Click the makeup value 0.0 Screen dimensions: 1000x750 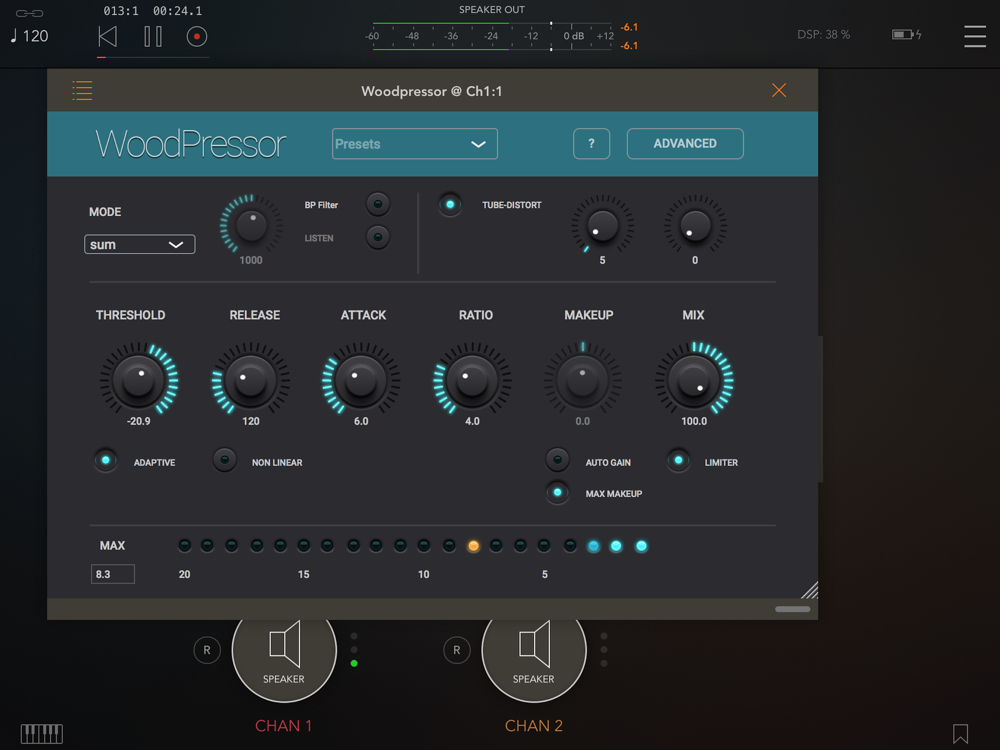[x=582, y=421]
